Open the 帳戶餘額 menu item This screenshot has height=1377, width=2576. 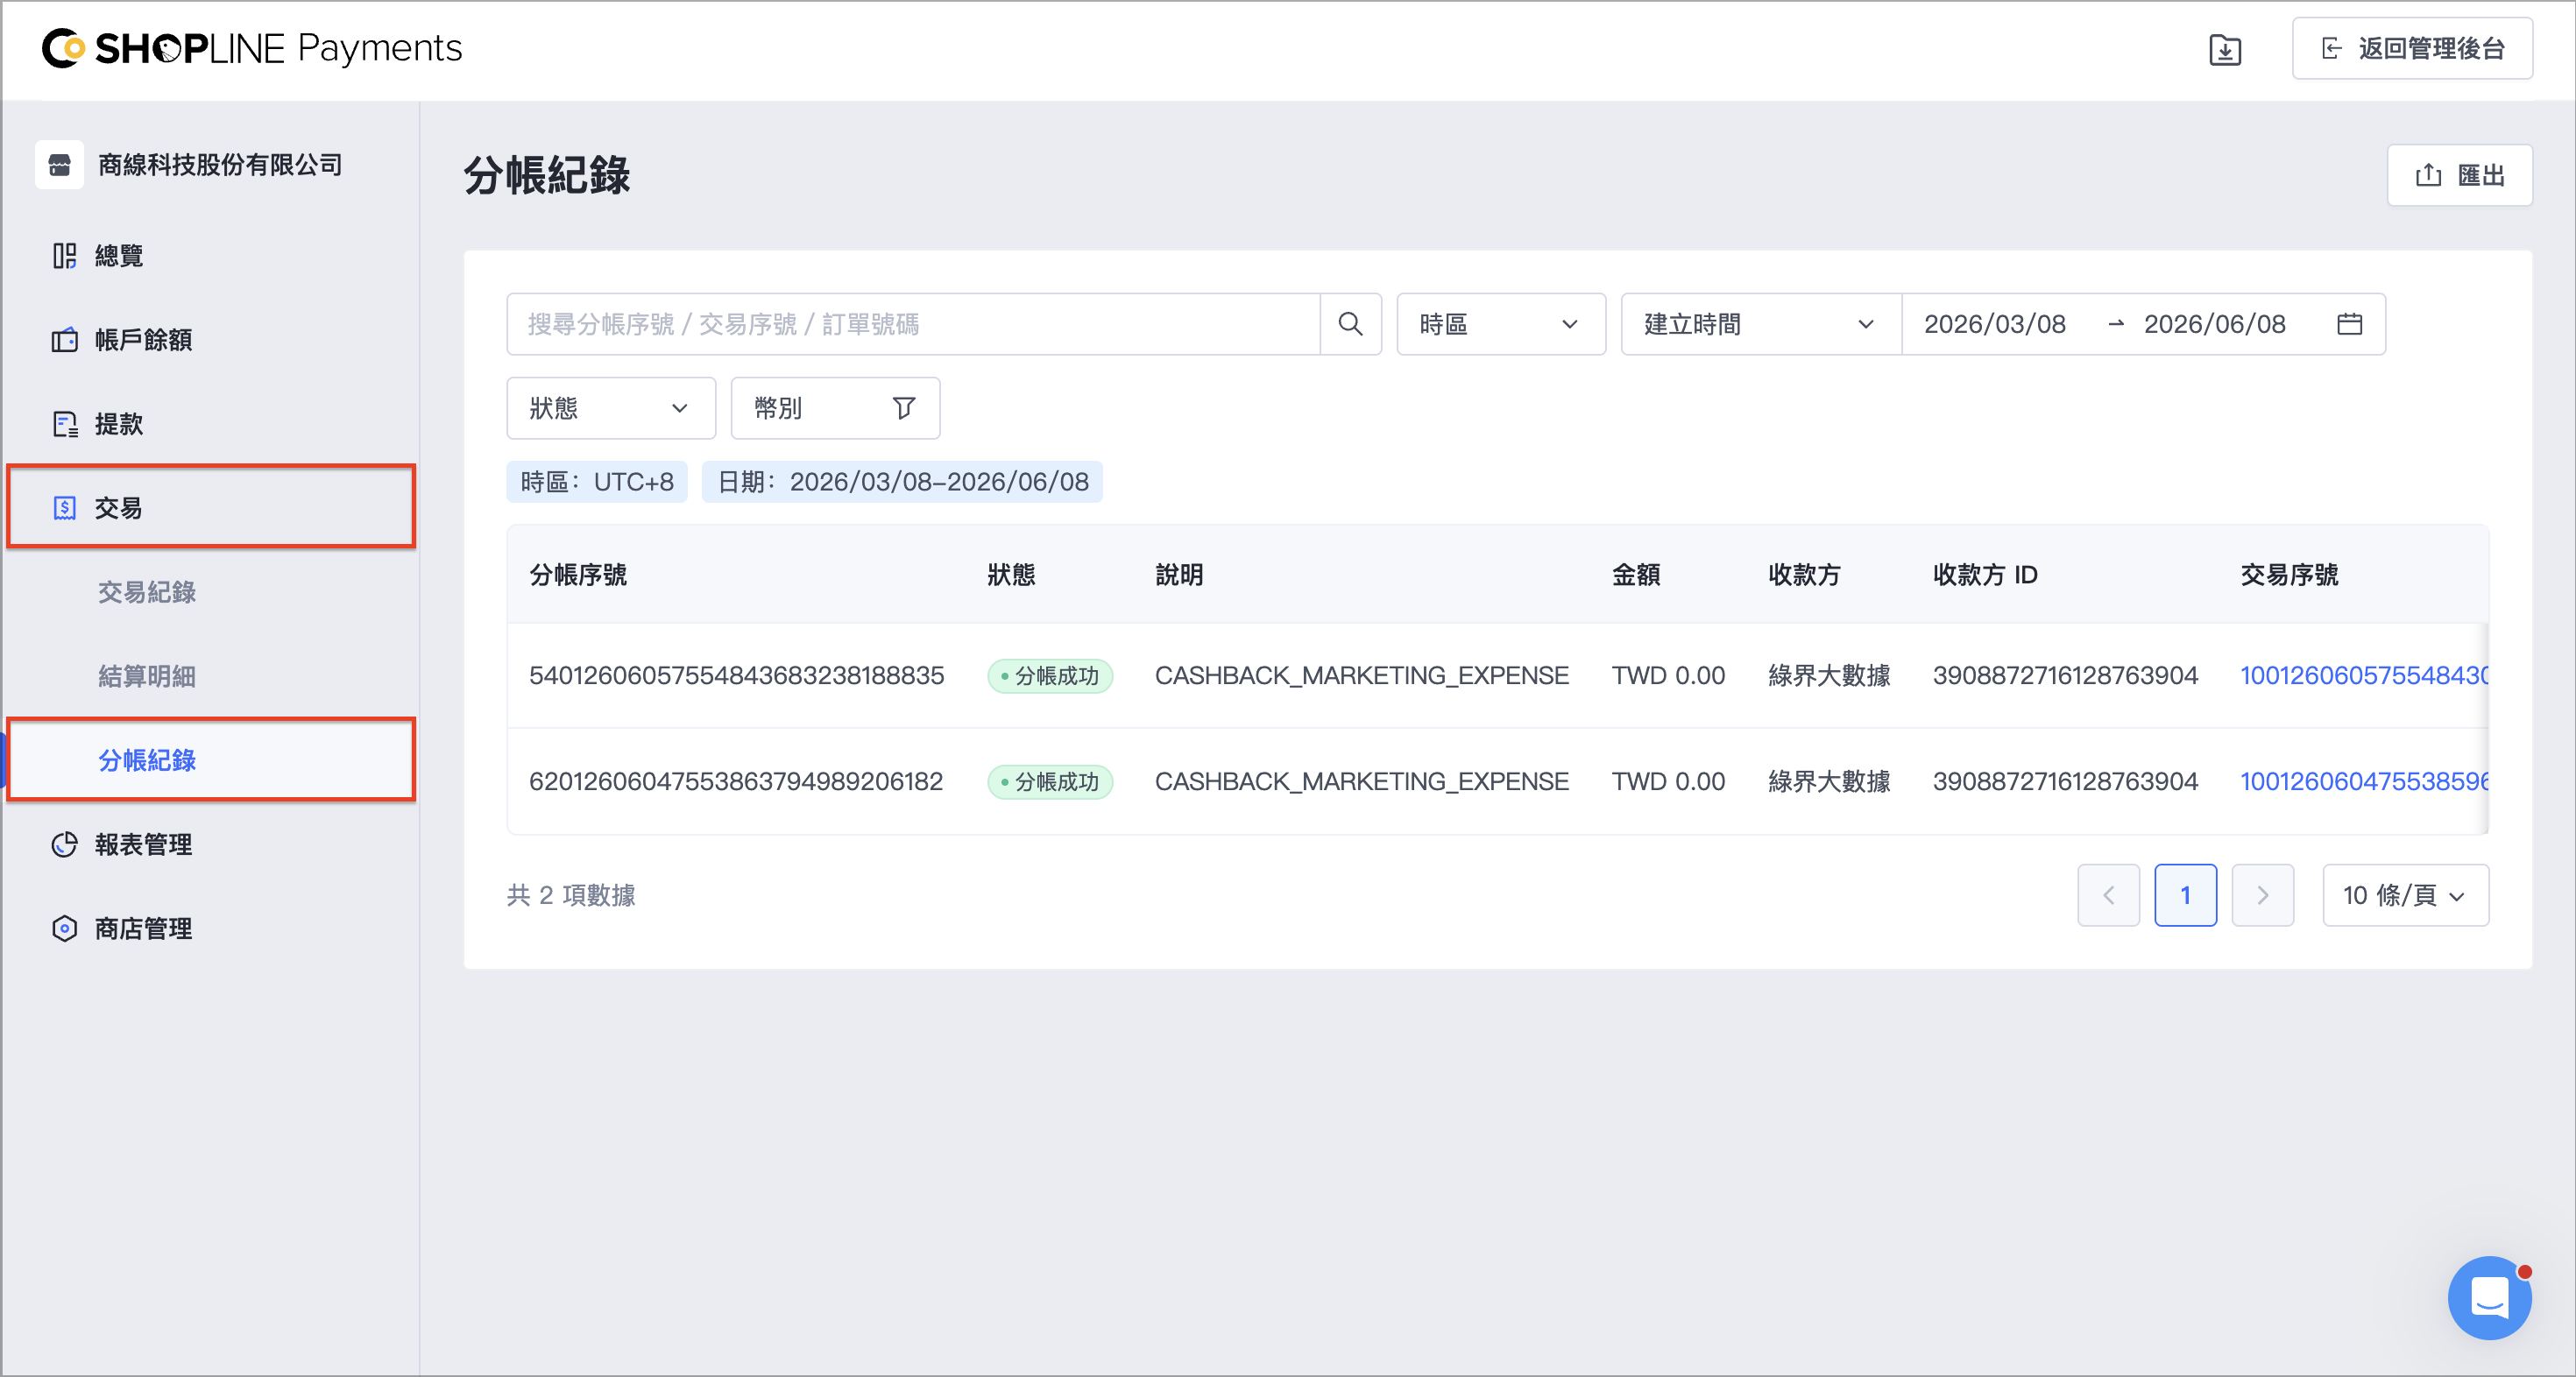tap(210, 340)
